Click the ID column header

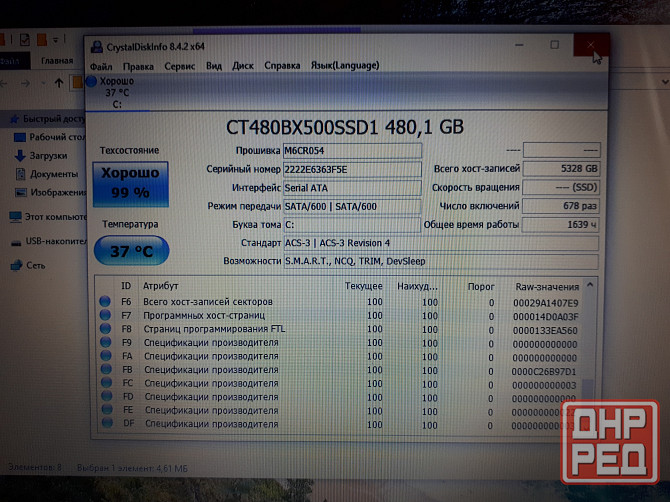(x=126, y=286)
